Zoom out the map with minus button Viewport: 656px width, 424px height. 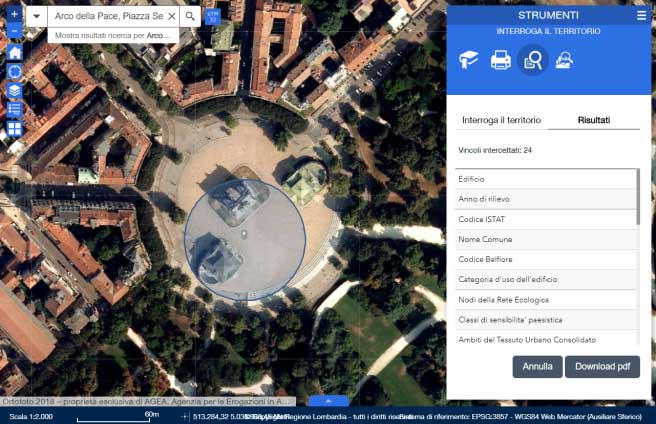(15, 31)
